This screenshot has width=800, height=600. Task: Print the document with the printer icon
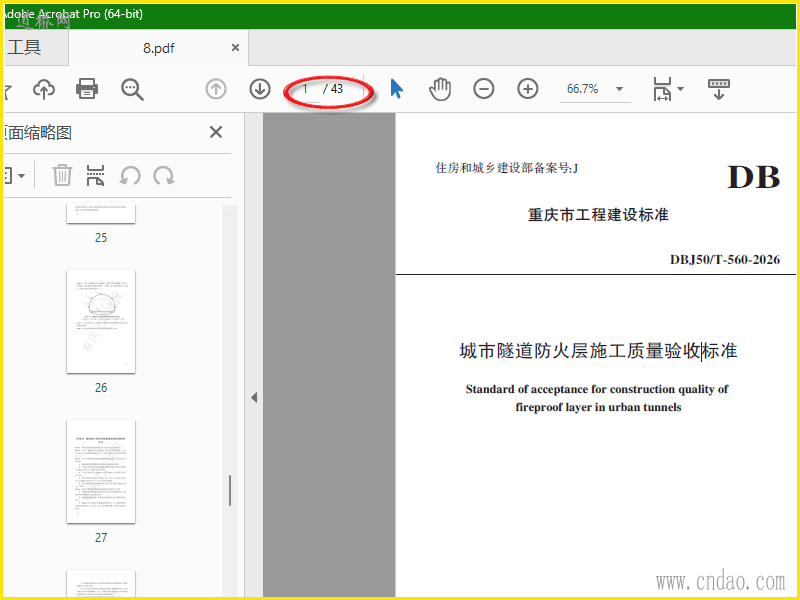87,89
